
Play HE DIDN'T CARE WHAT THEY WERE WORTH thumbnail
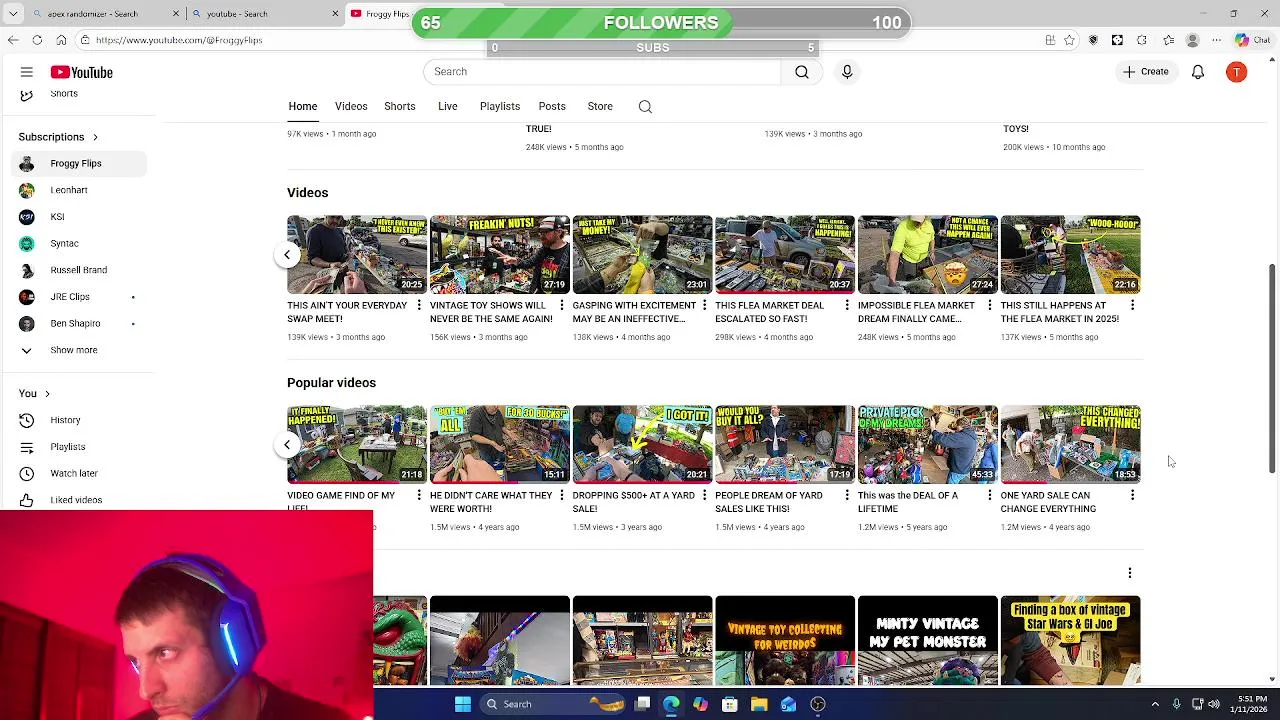coord(500,445)
